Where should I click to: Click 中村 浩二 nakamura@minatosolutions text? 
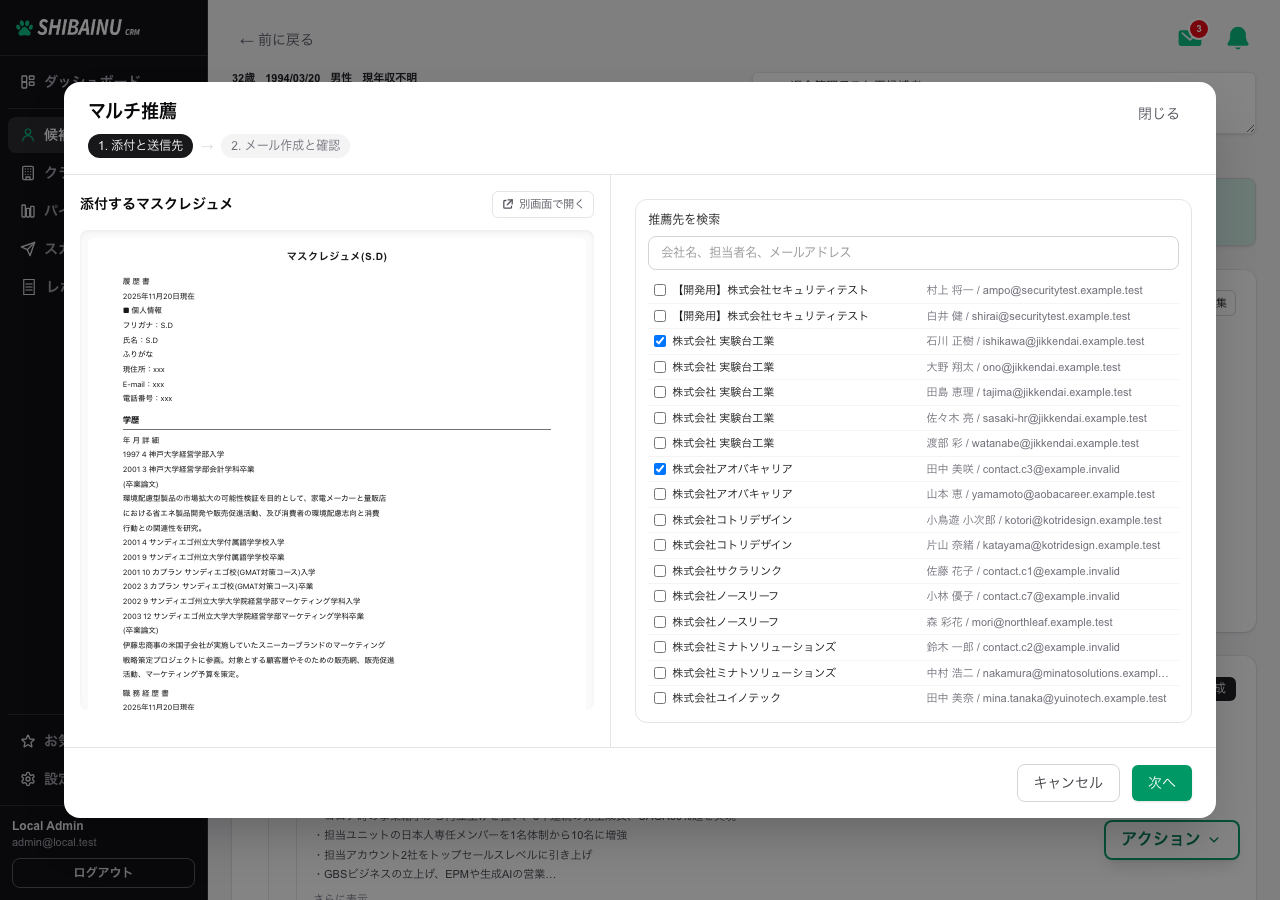tap(1047, 673)
